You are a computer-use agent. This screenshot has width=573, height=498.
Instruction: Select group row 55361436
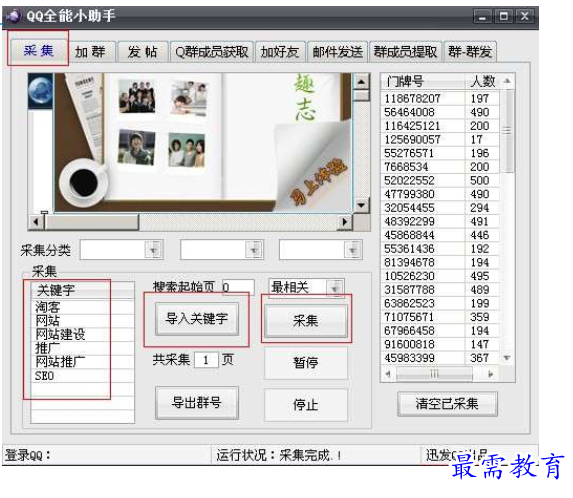click(440, 249)
